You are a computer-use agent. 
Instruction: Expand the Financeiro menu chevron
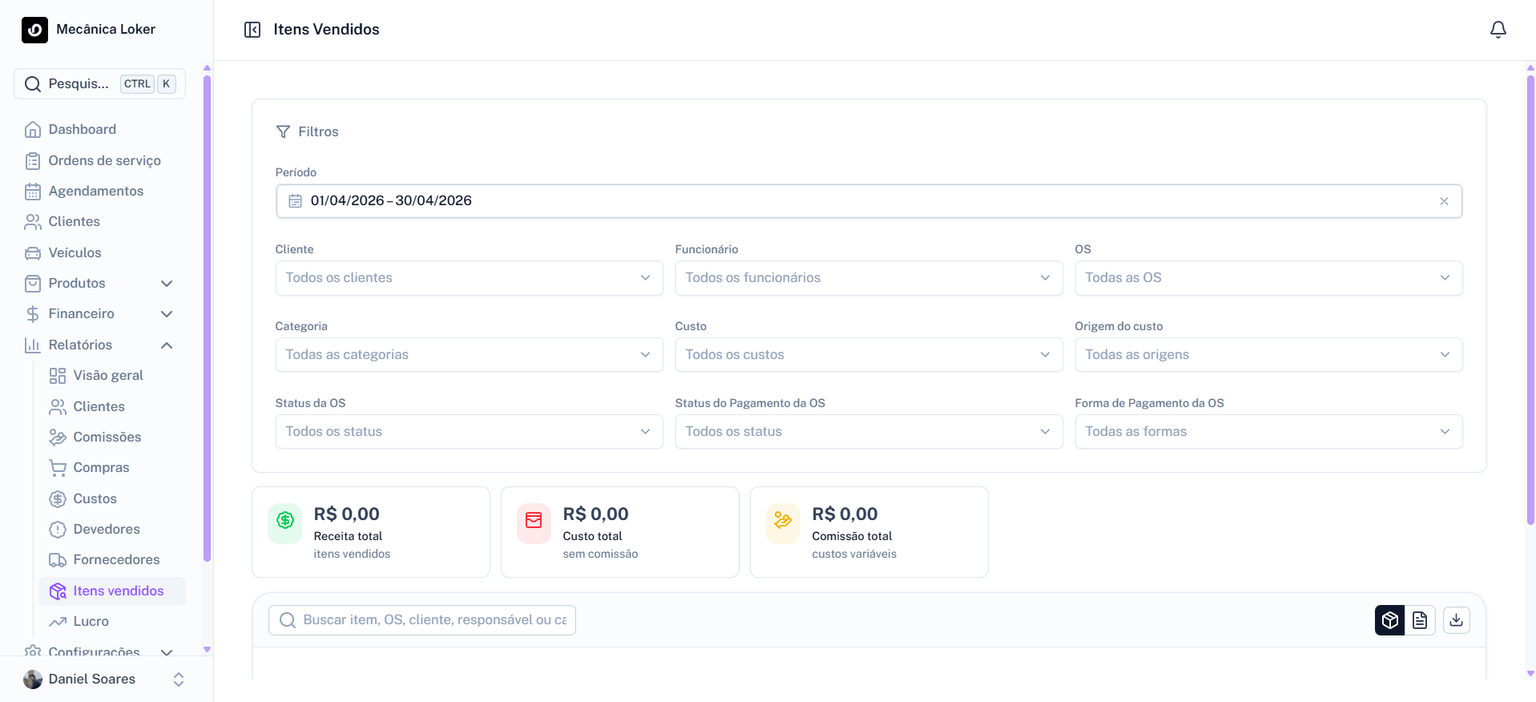point(167,314)
